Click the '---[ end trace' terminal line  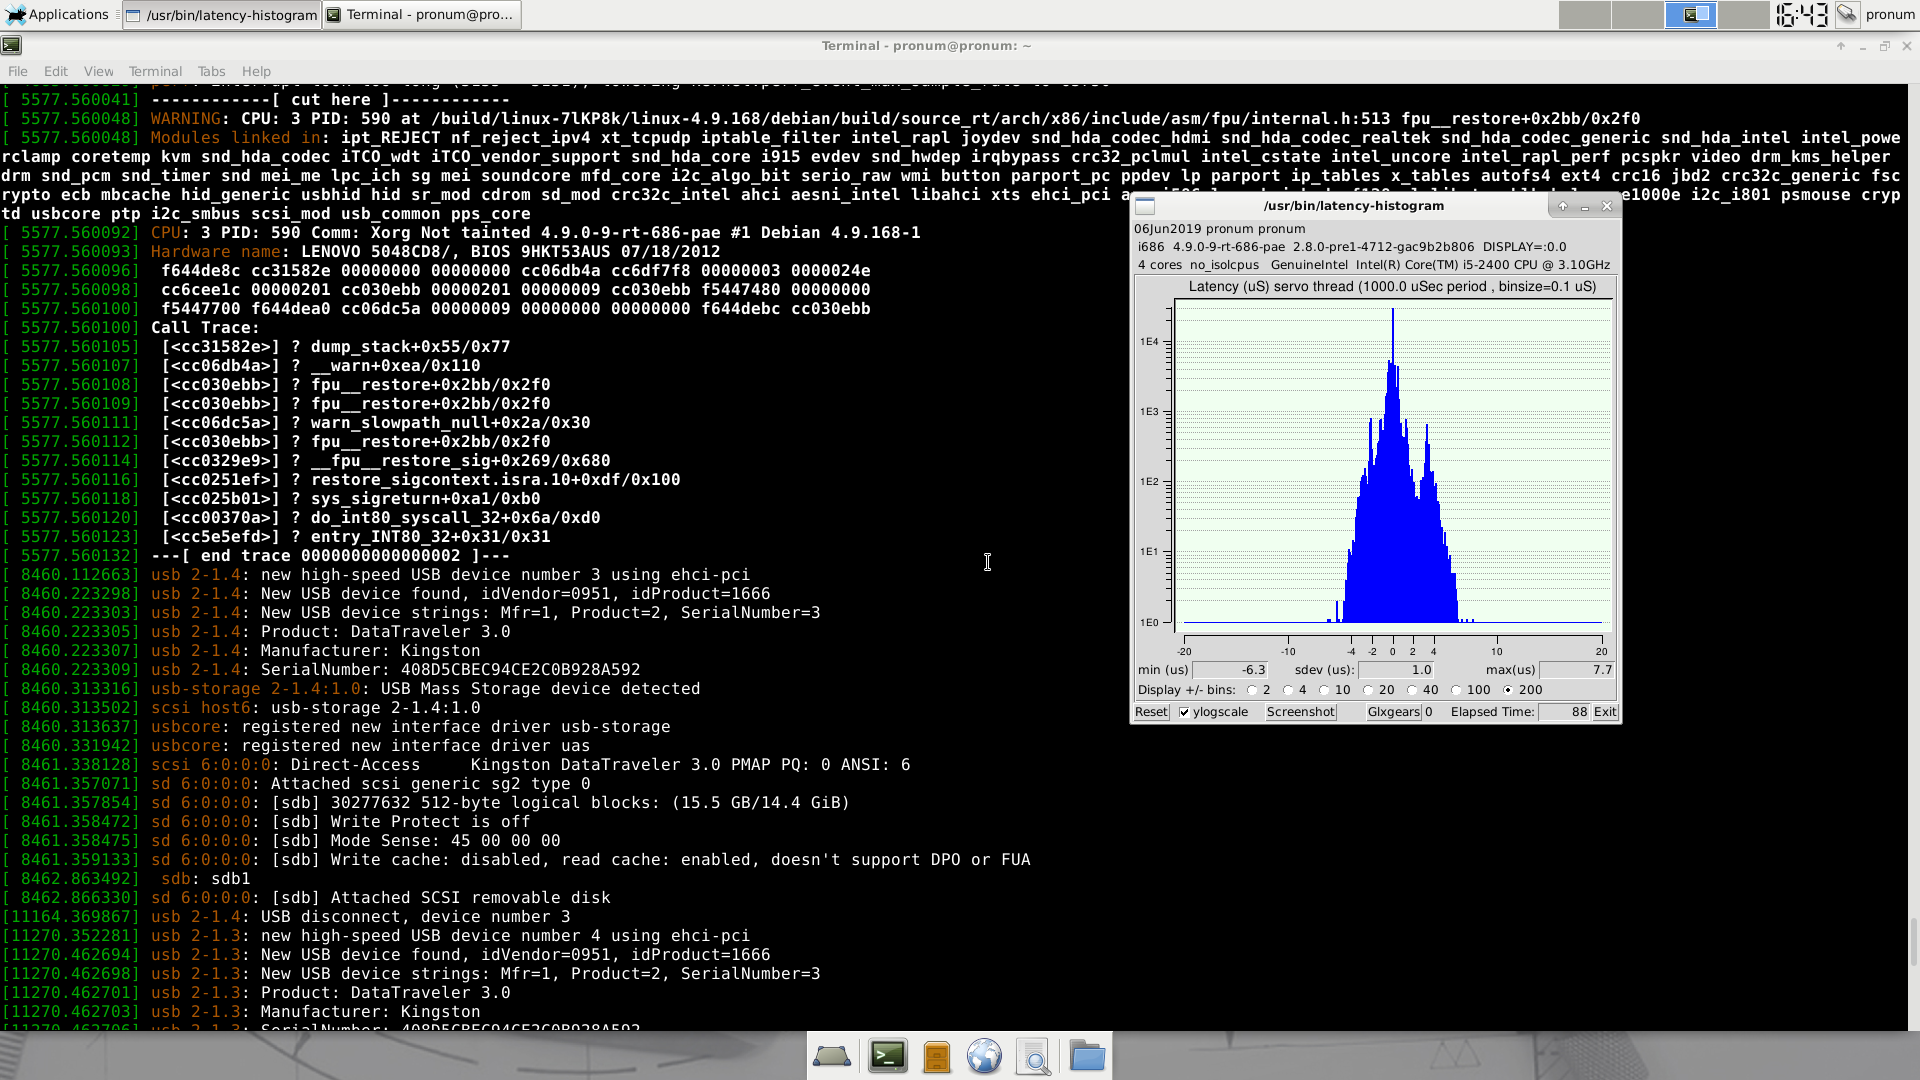331,556
